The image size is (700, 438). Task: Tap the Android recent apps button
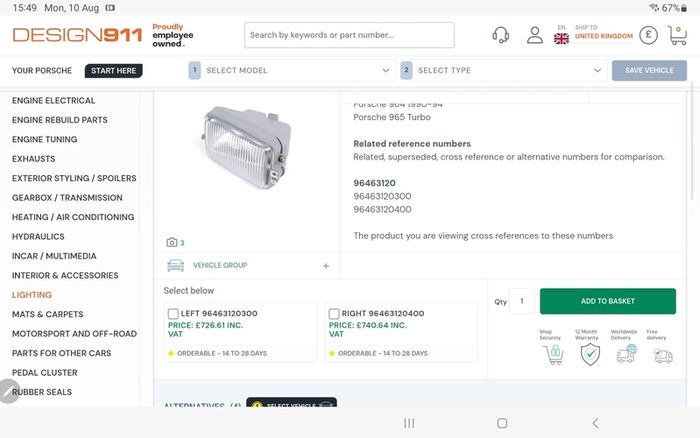click(x=409, y=423)
